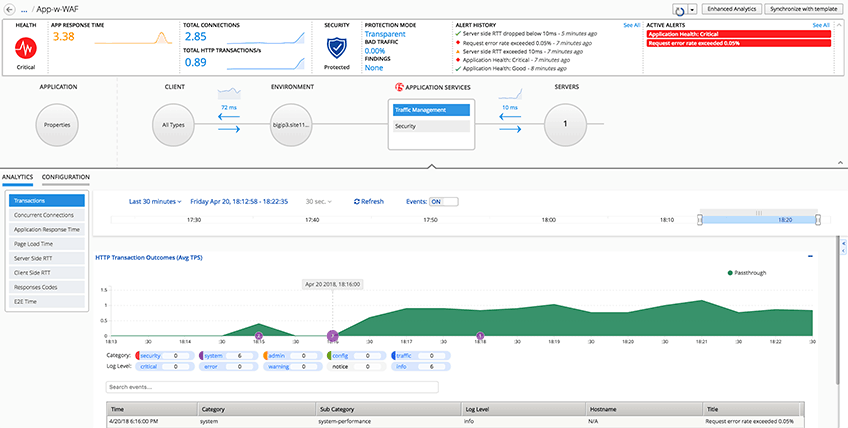This screenshot has height=428, width=848.
Task: Toggle the system category event filter
Action: [x=223, y=355]
